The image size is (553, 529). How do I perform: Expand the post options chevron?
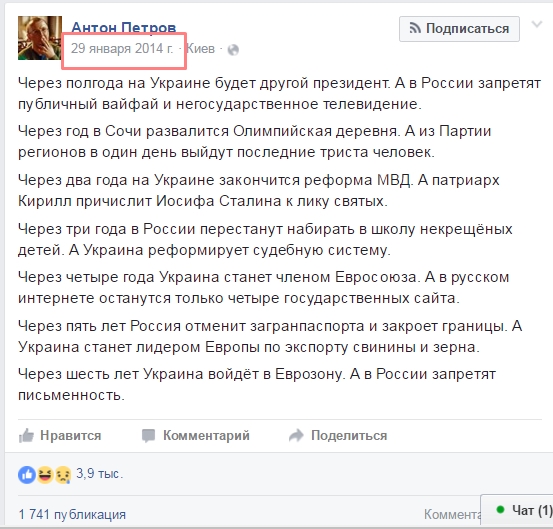(x=537, y=24)
